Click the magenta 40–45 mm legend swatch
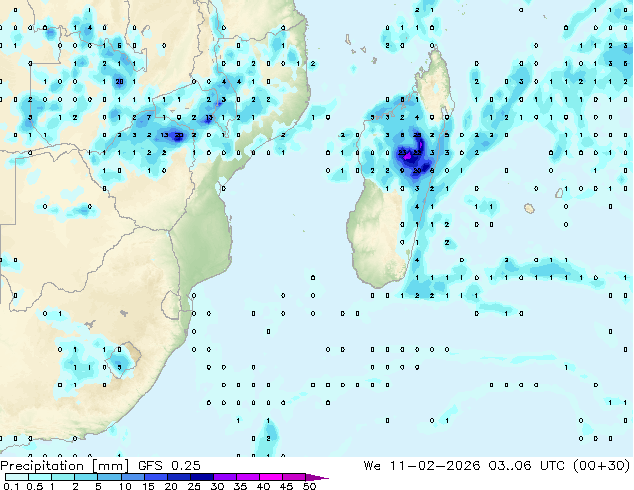The height and width of the screenshot is (490, 634). tap(271, 477)
